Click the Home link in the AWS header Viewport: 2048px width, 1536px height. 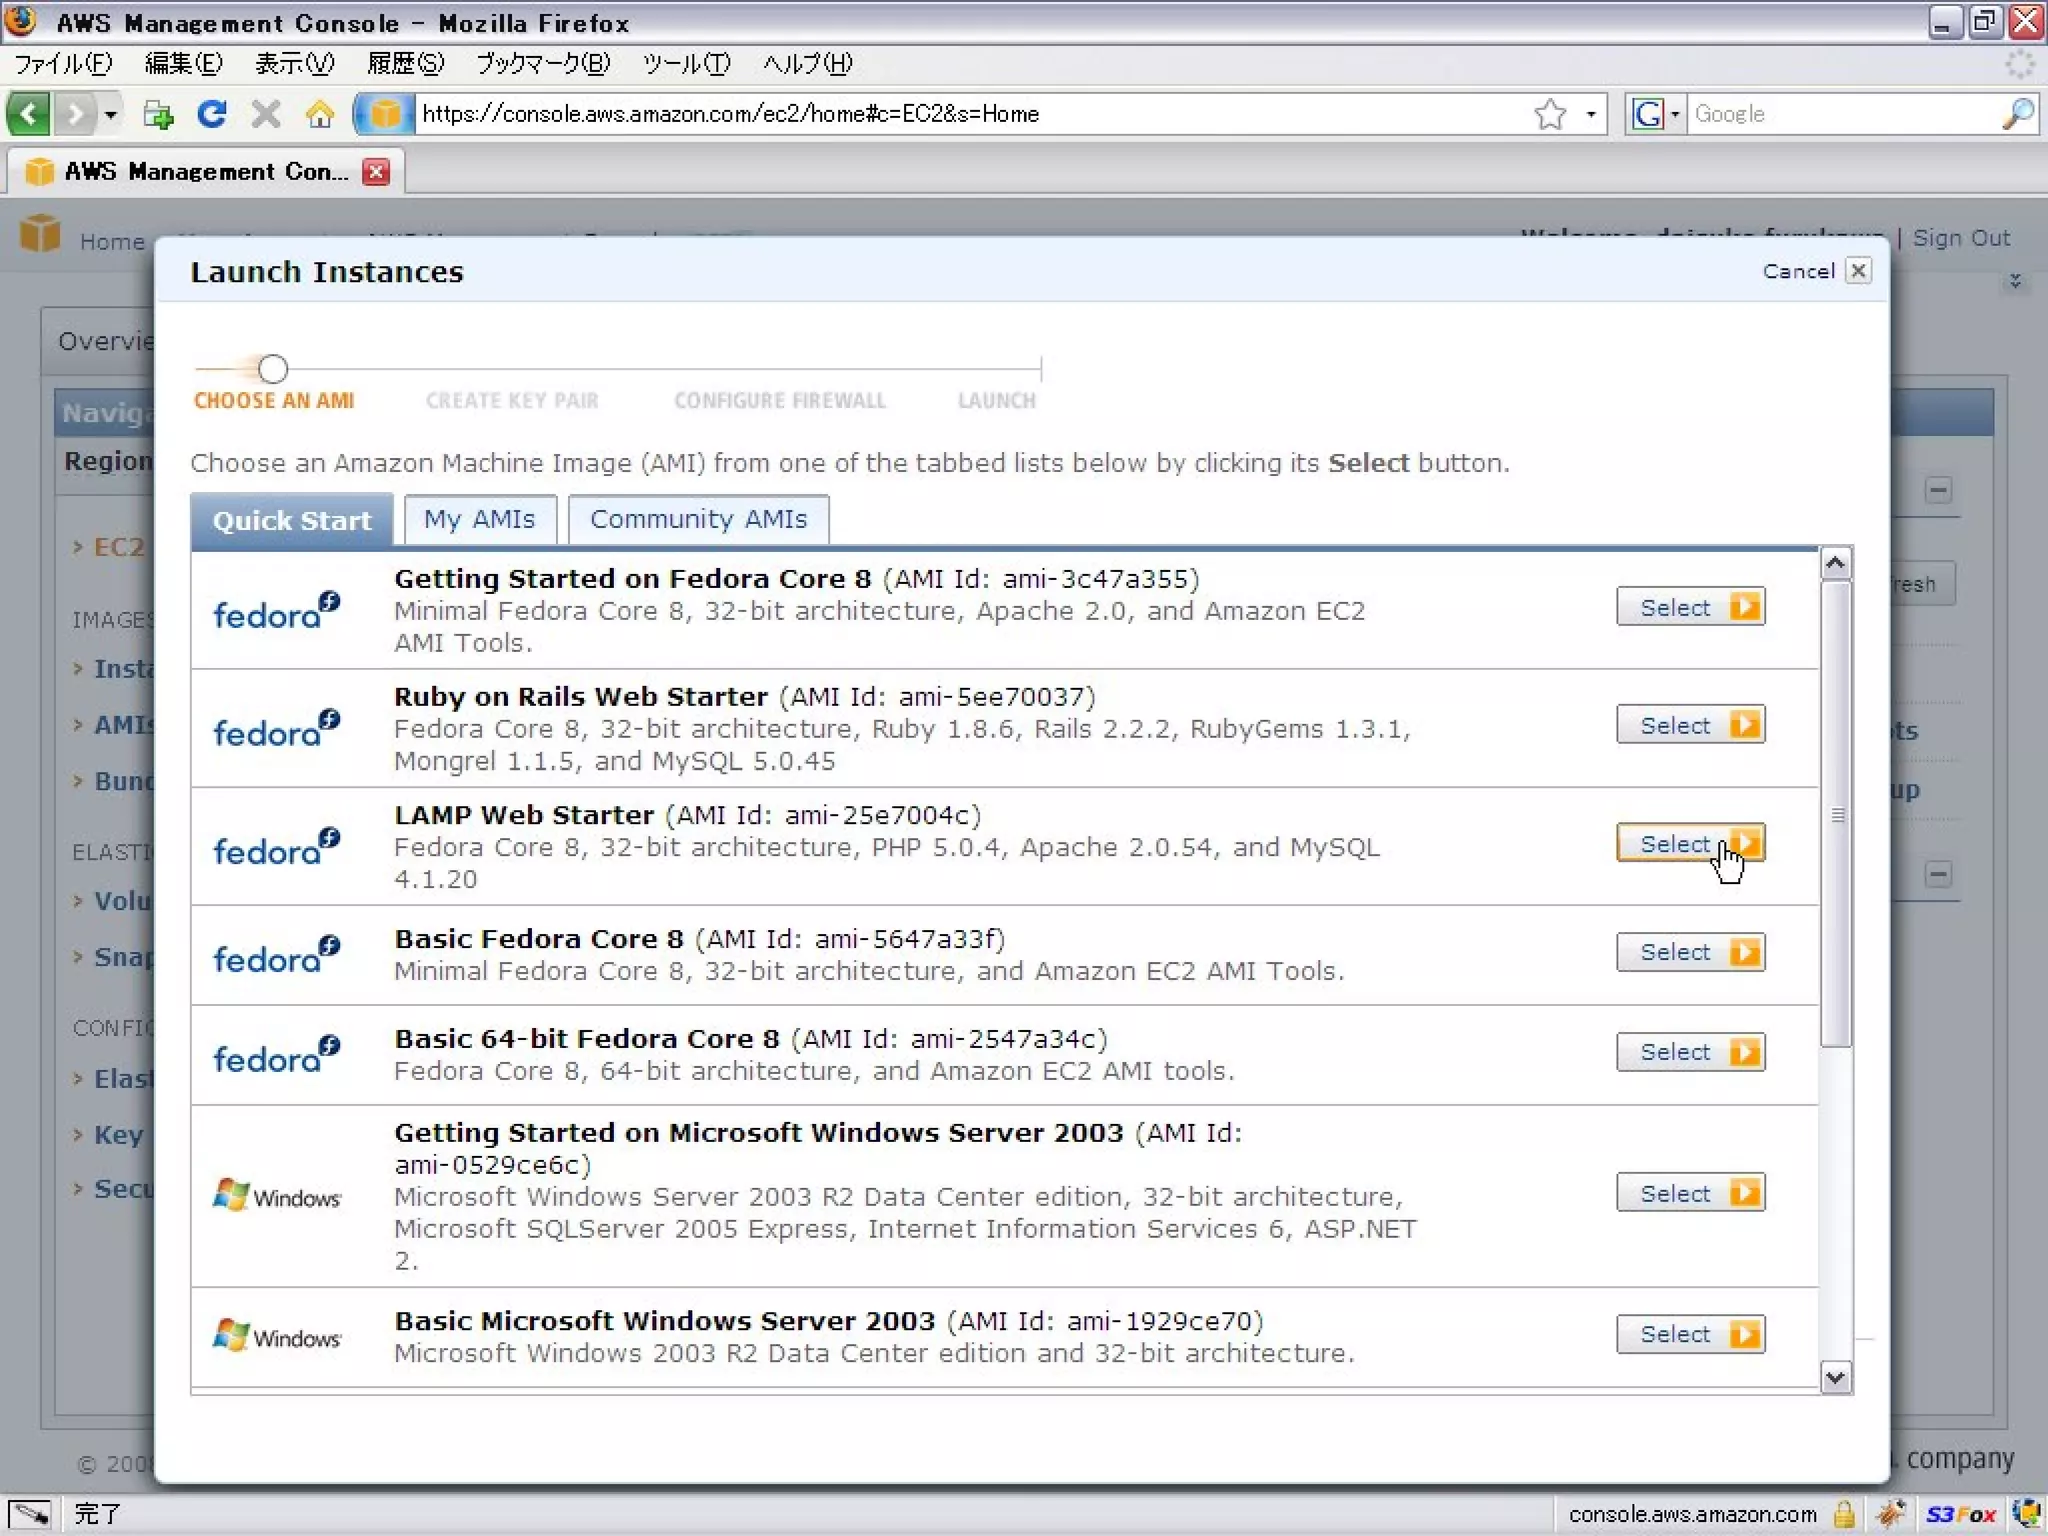[112, 241]
